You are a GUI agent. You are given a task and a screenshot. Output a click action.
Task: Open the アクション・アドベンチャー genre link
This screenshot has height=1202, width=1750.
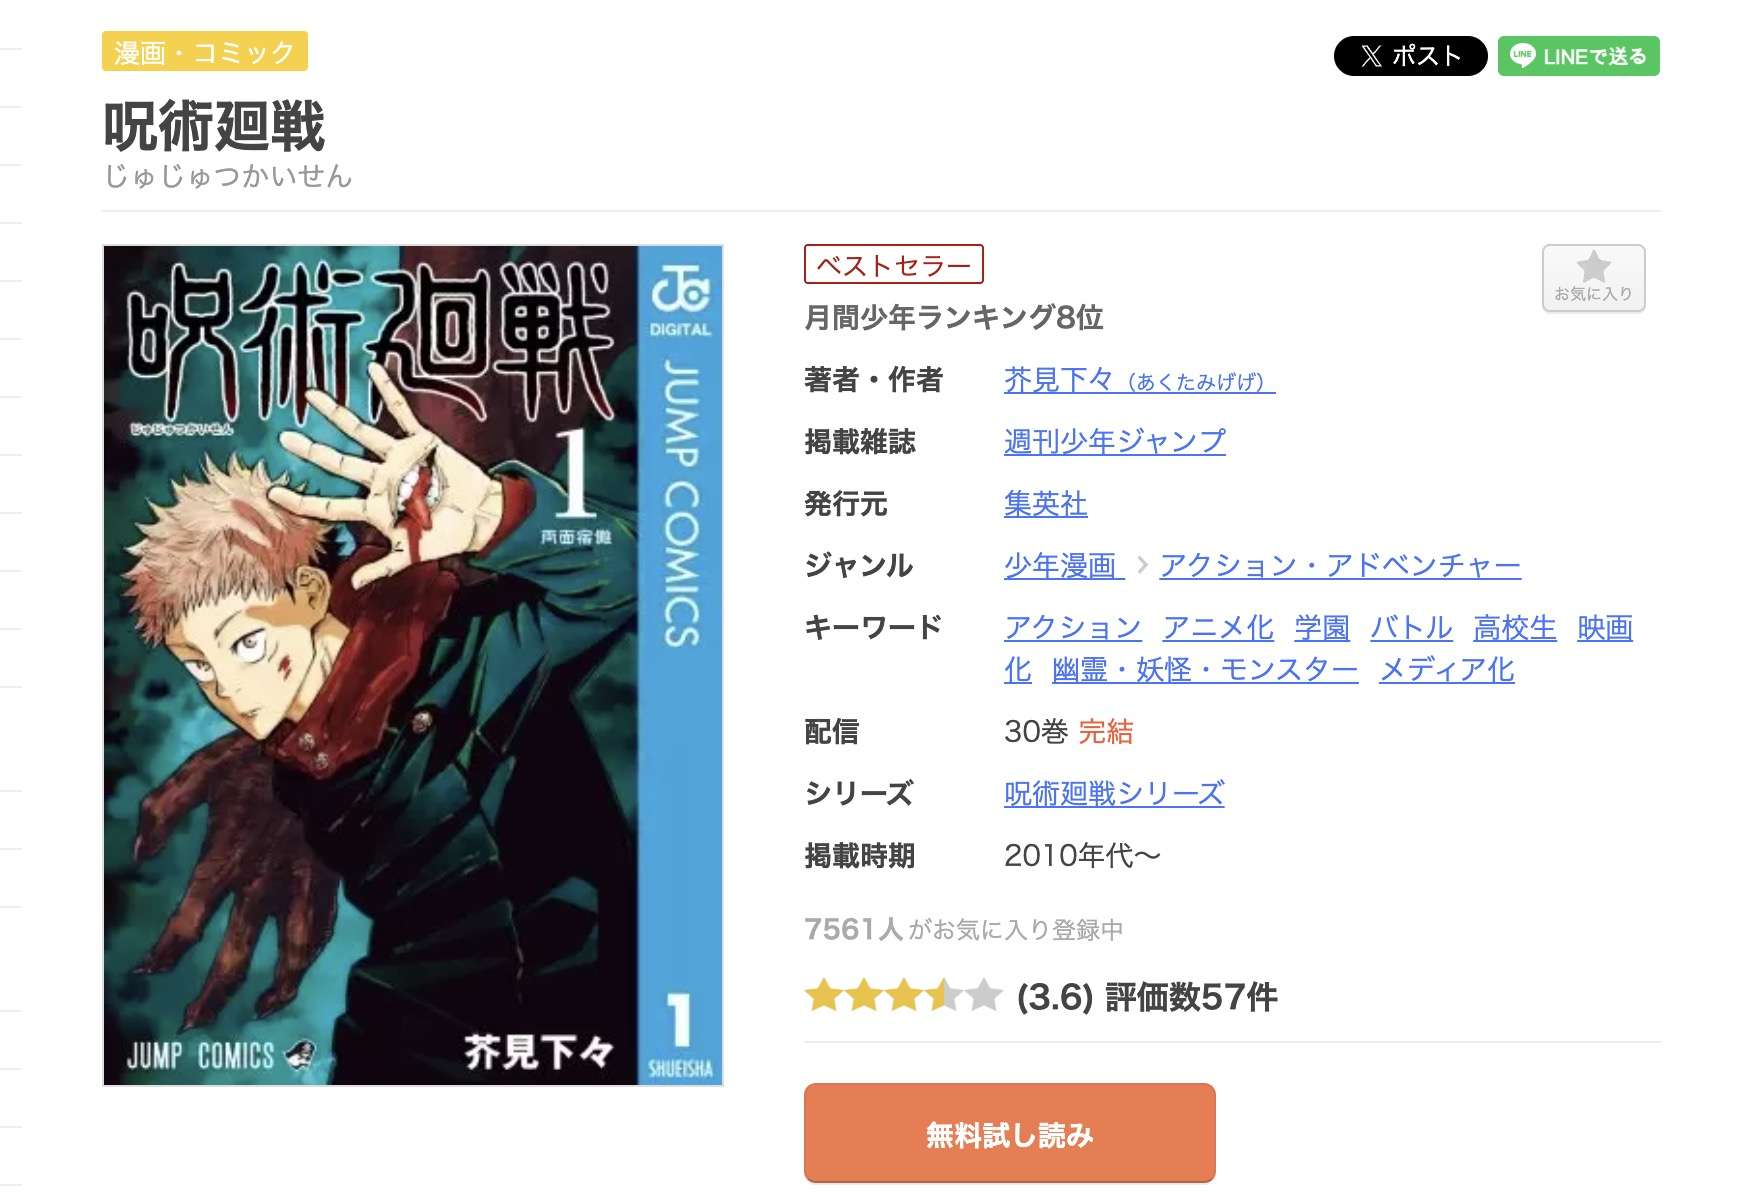[x=1340, y=565]
